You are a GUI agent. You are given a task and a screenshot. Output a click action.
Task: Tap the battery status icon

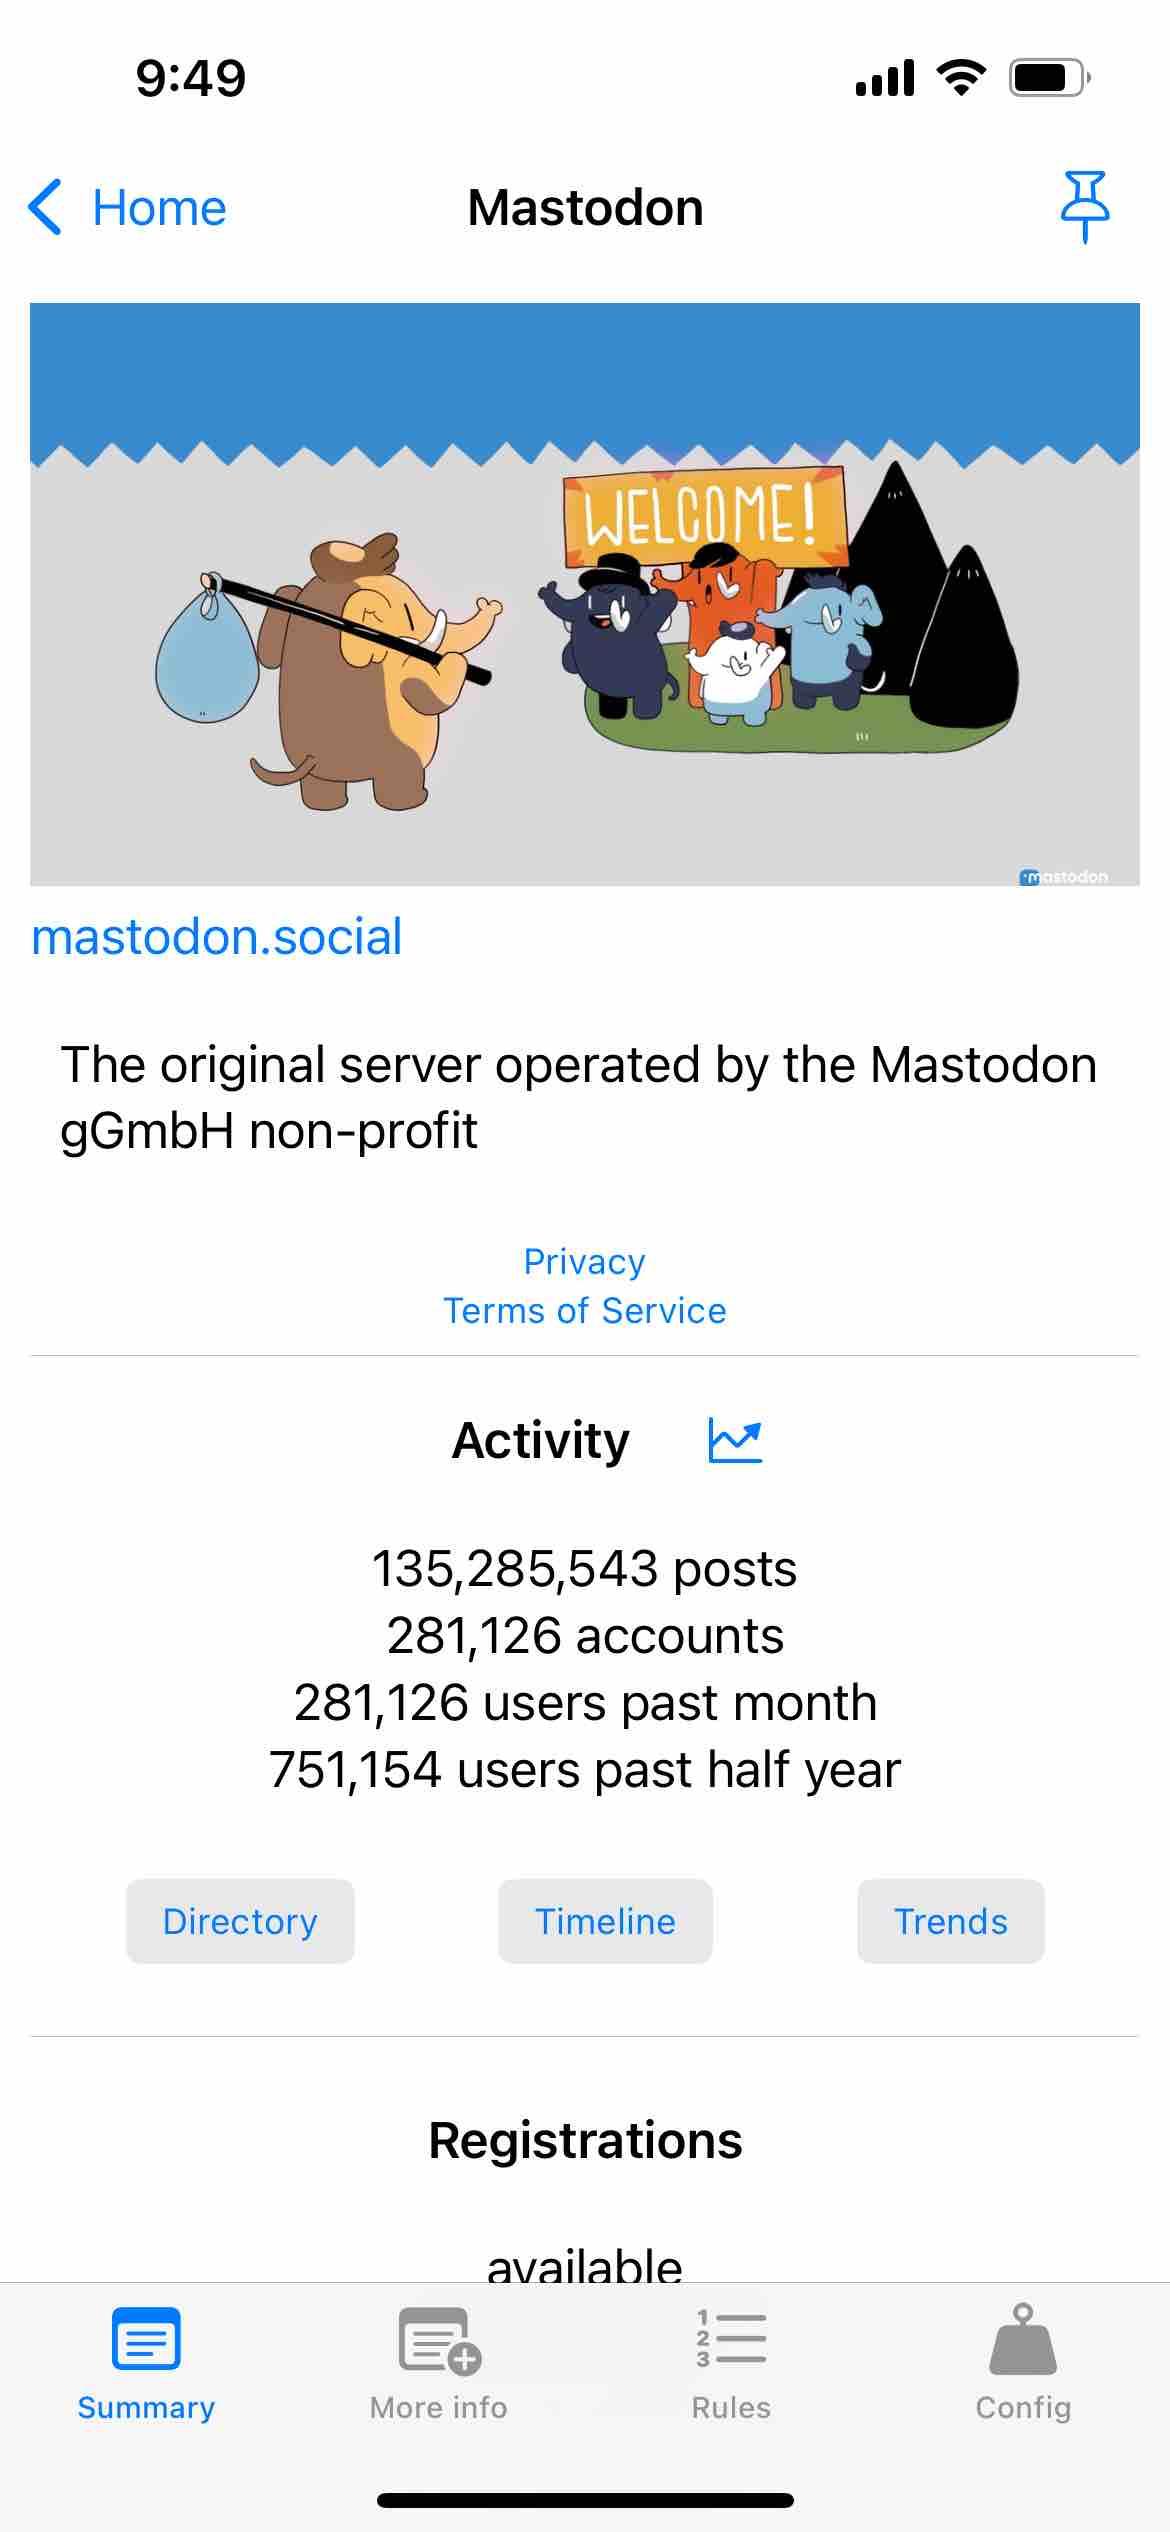coord(1049,78)
